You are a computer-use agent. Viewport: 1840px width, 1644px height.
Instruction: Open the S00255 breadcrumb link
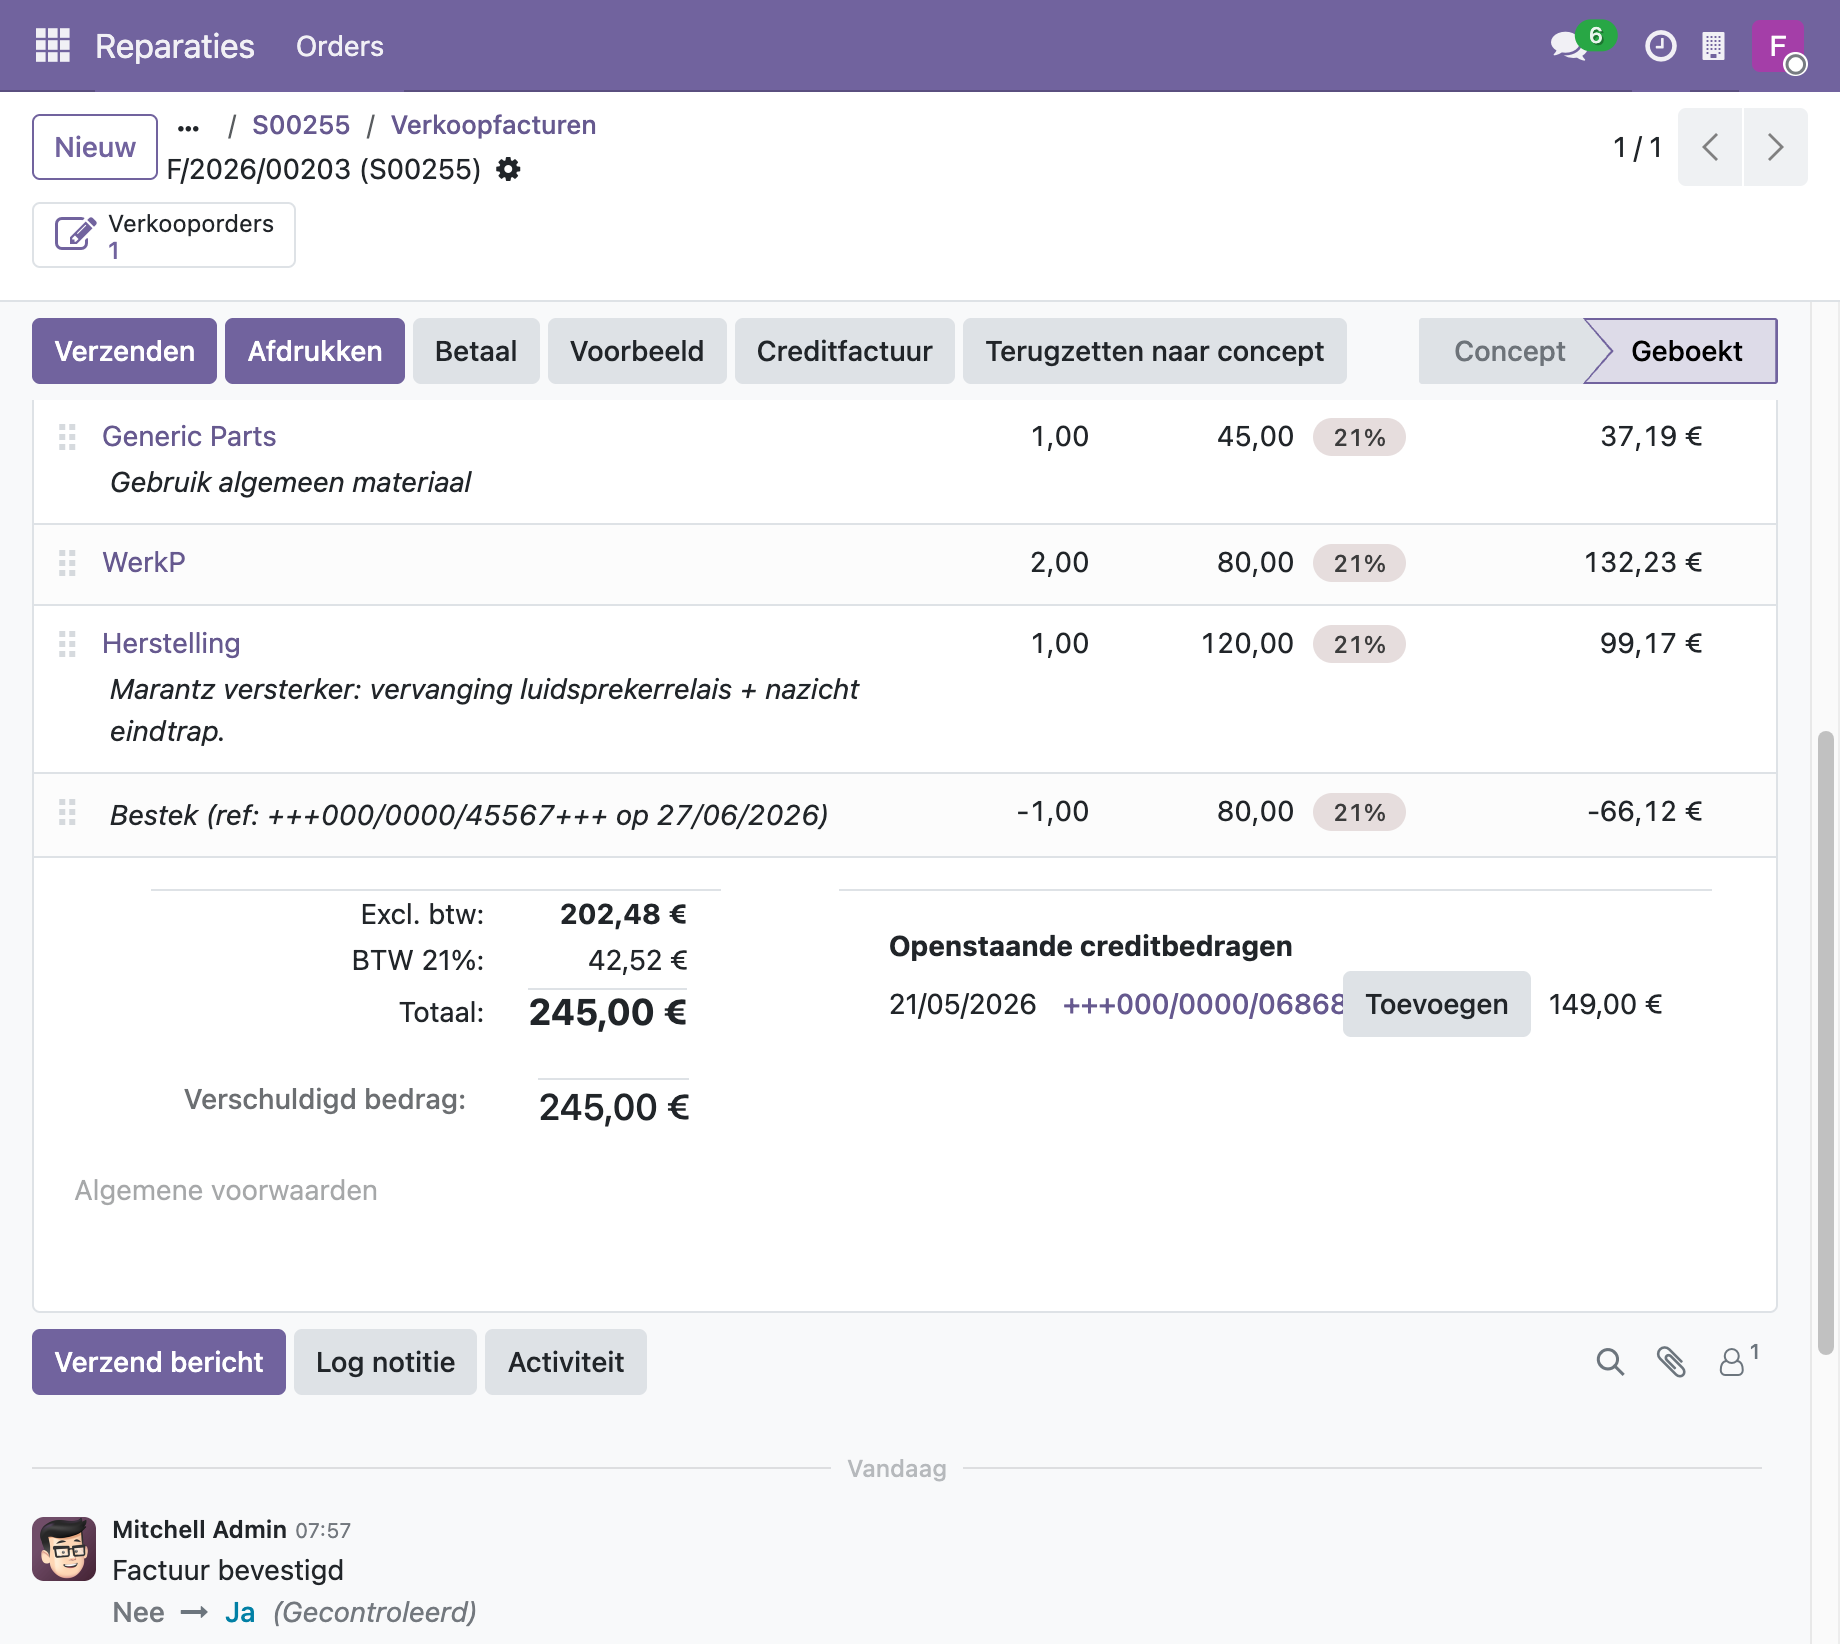(300, 125)
